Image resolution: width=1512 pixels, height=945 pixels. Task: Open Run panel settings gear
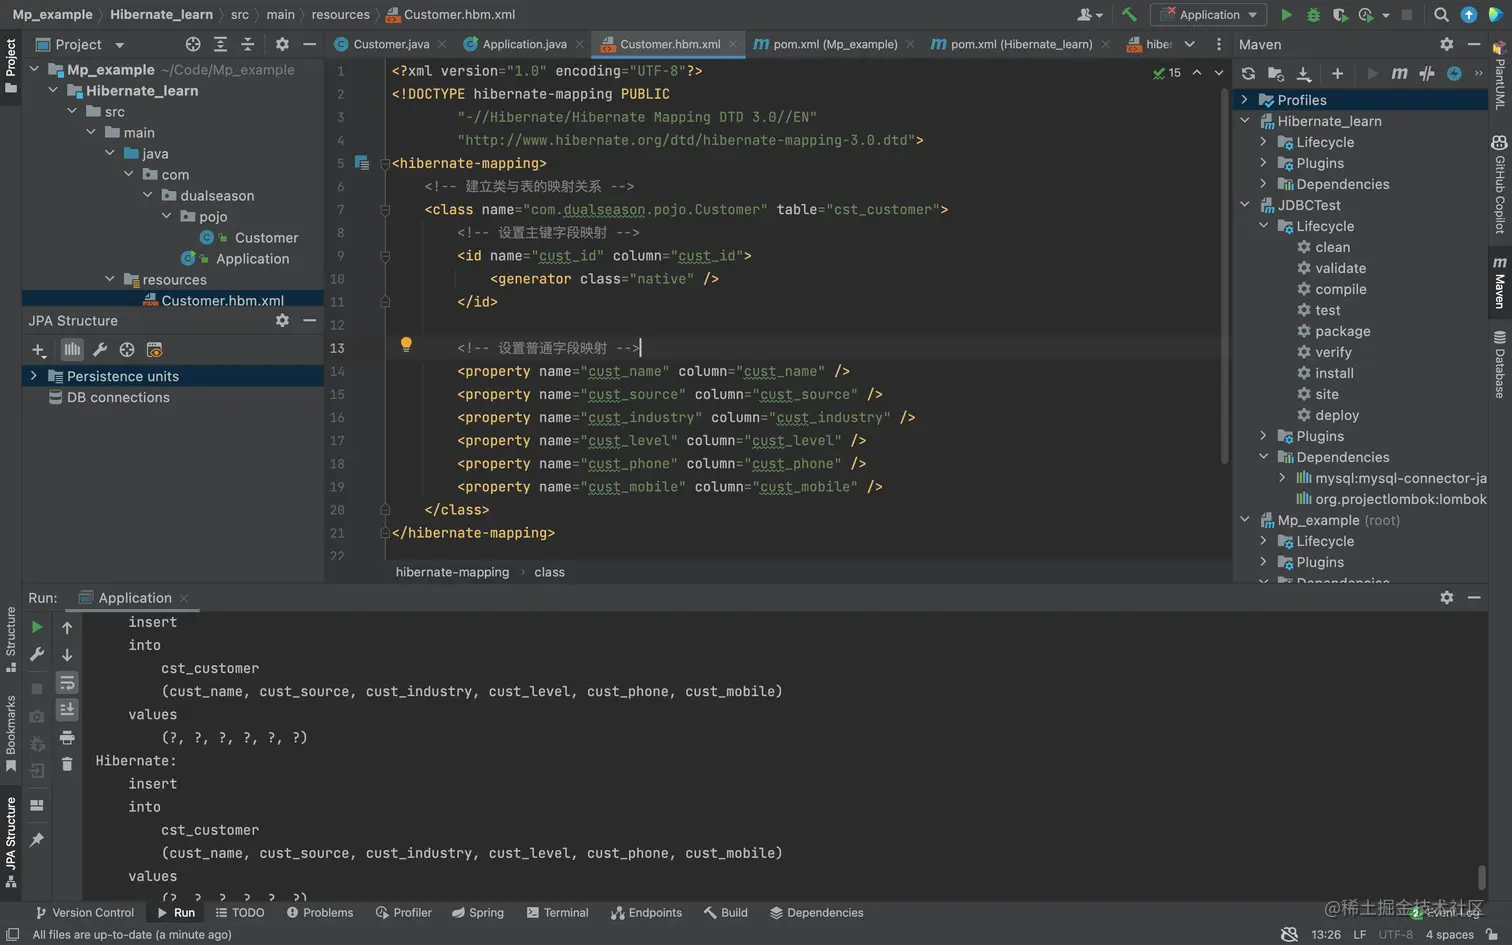(1446, 597)
